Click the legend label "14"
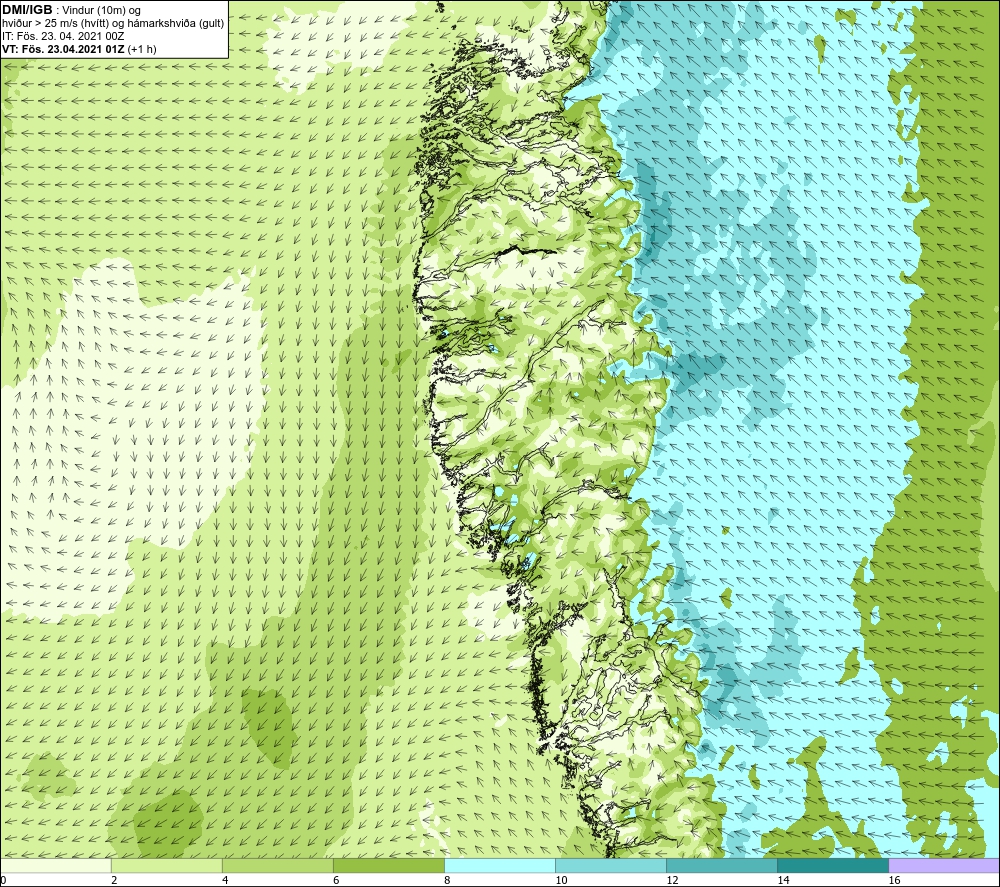 pos(783,881)
